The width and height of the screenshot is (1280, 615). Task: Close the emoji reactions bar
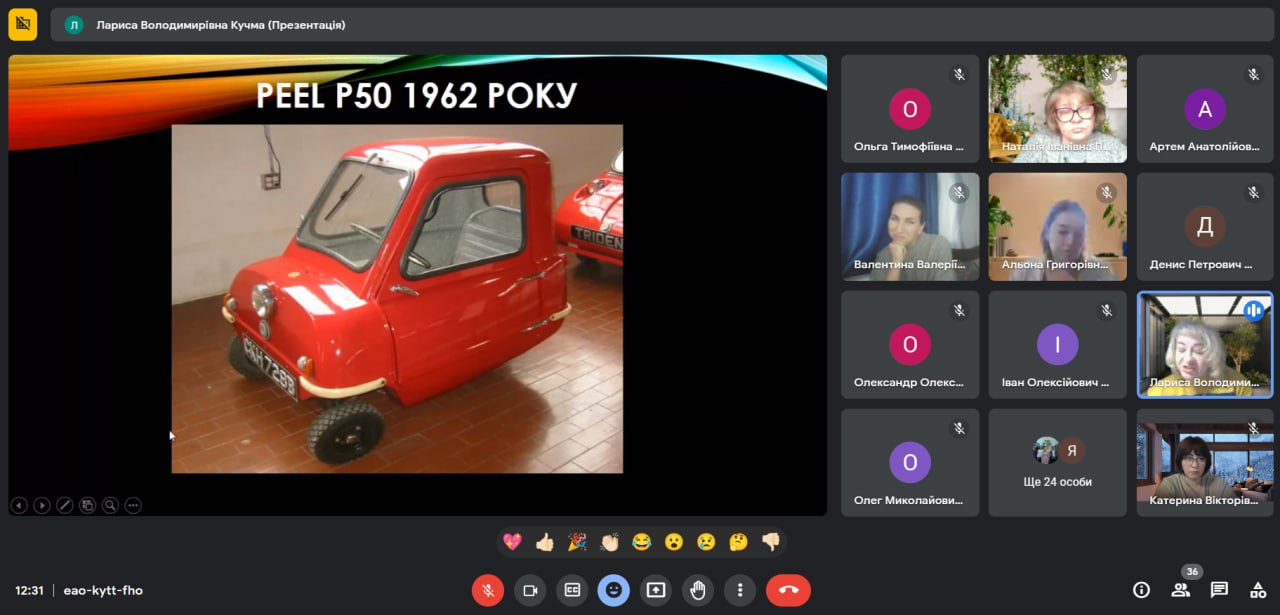pos(614,590)
